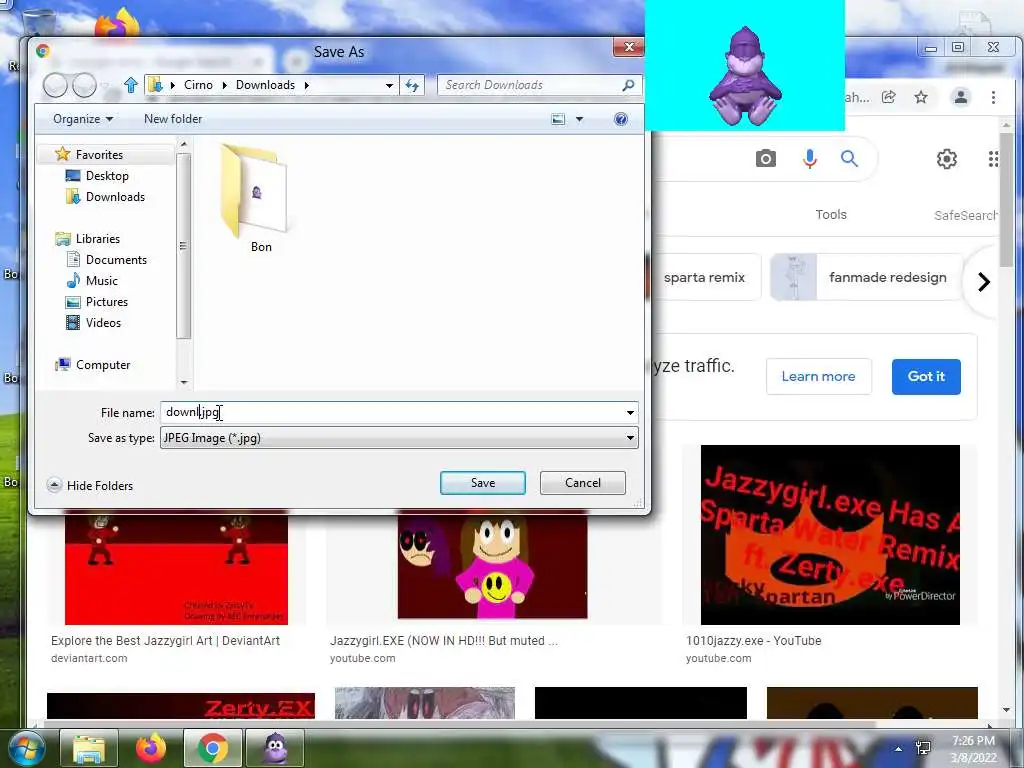The height and width of the screenshot is (768, 1024).
Task: Open the Jazzygirl.EXE NOW IN HD thumbnail
Action: pos(492,567)
